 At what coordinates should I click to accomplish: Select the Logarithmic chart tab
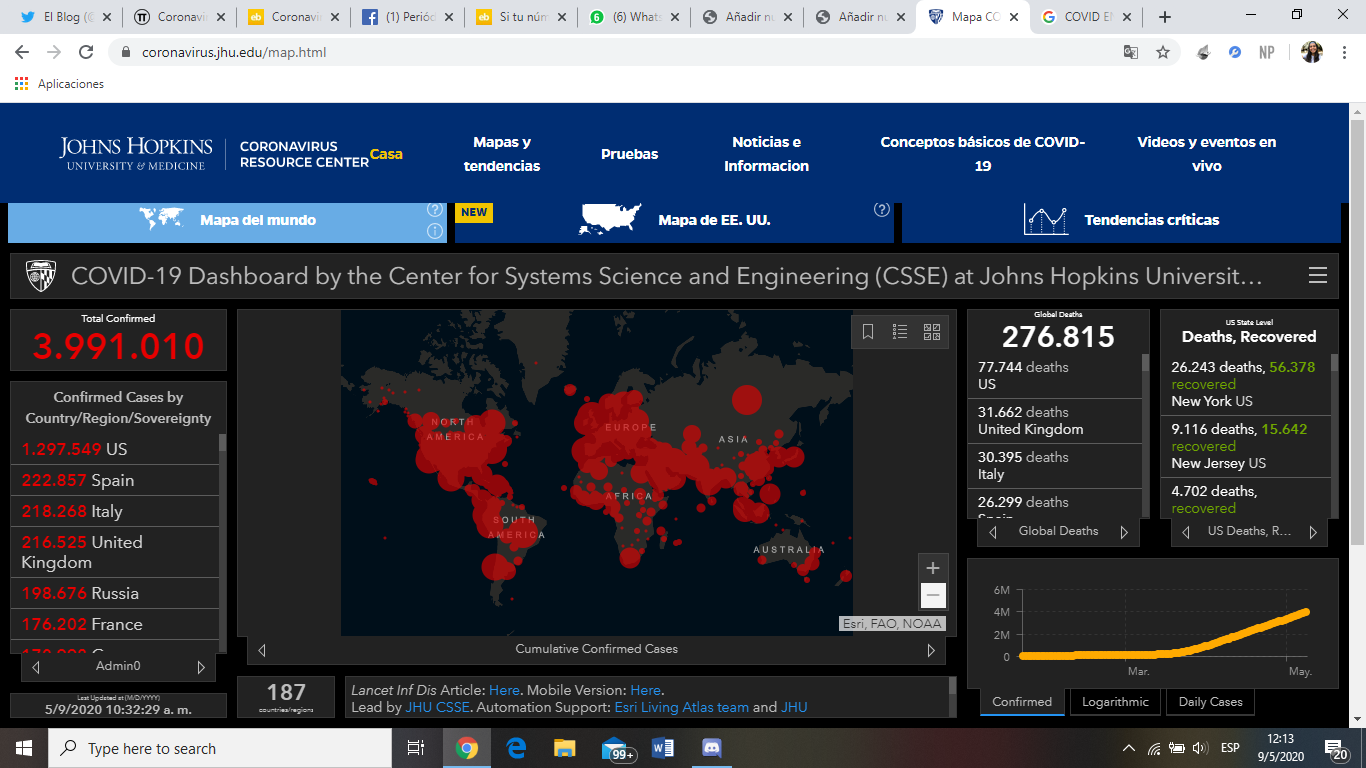click(x=1115, y=702)
